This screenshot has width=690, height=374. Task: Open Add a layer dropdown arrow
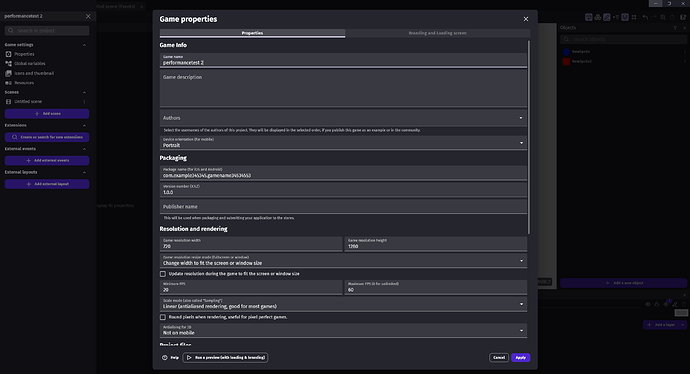click(x=683, y=325)
